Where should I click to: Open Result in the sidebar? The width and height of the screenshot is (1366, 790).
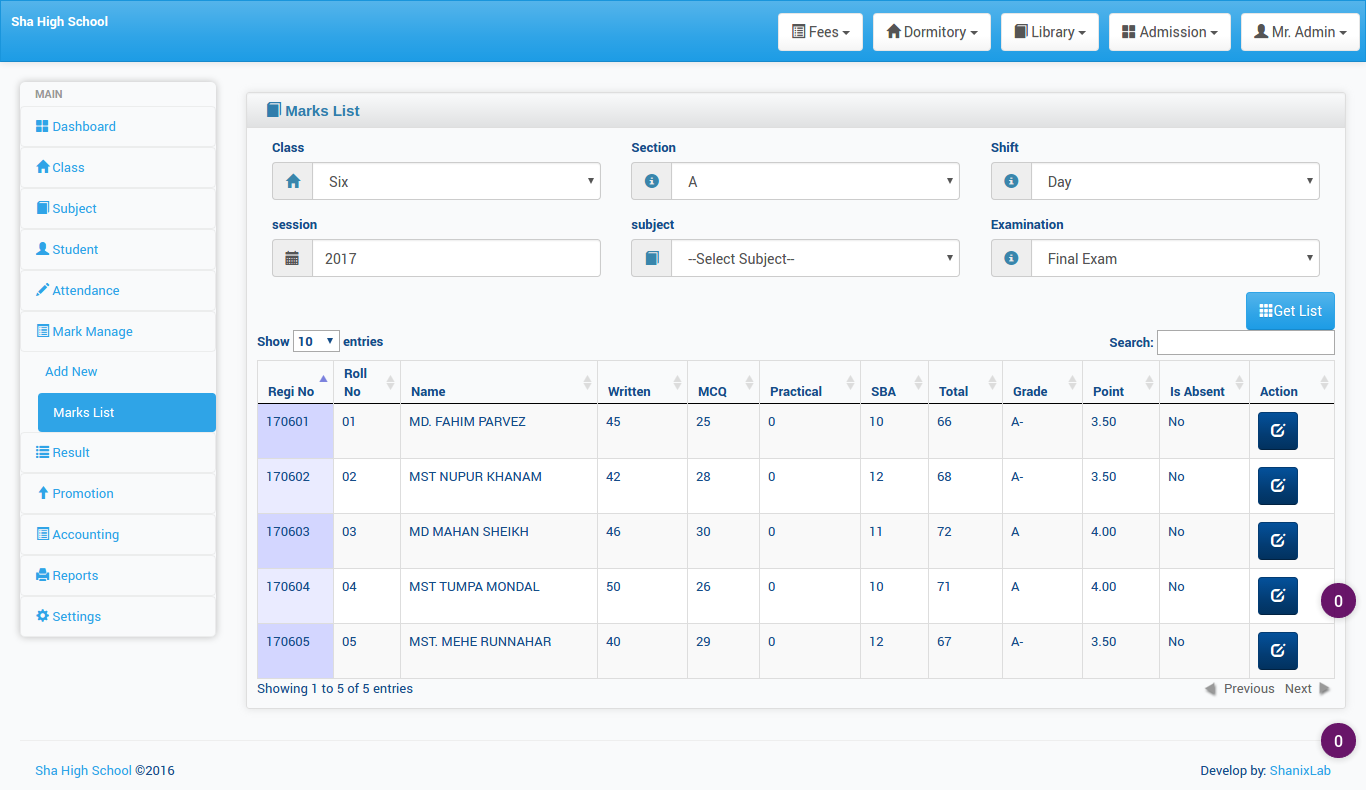pos(118,453)
